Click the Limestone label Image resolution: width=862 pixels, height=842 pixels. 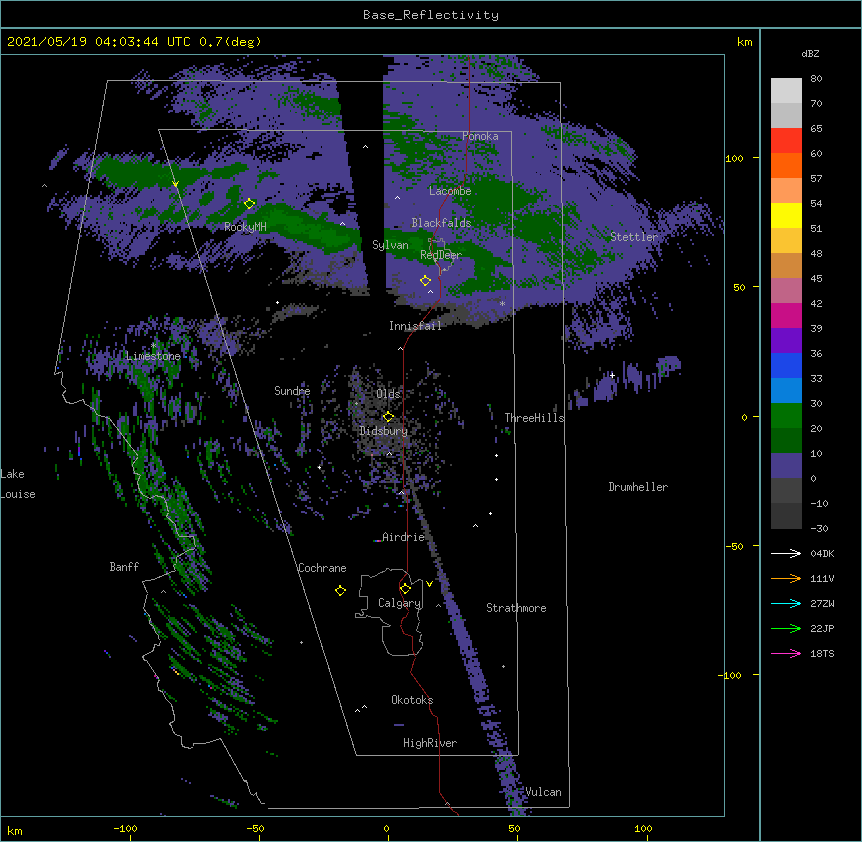pyautogui.click(x=153, y=356)
